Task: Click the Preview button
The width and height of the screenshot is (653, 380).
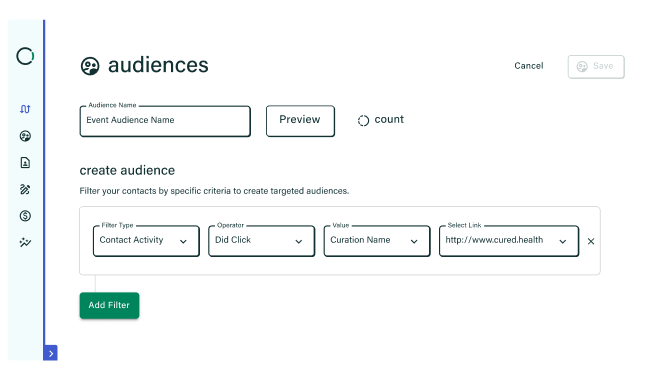Action: tap(300, 121)
